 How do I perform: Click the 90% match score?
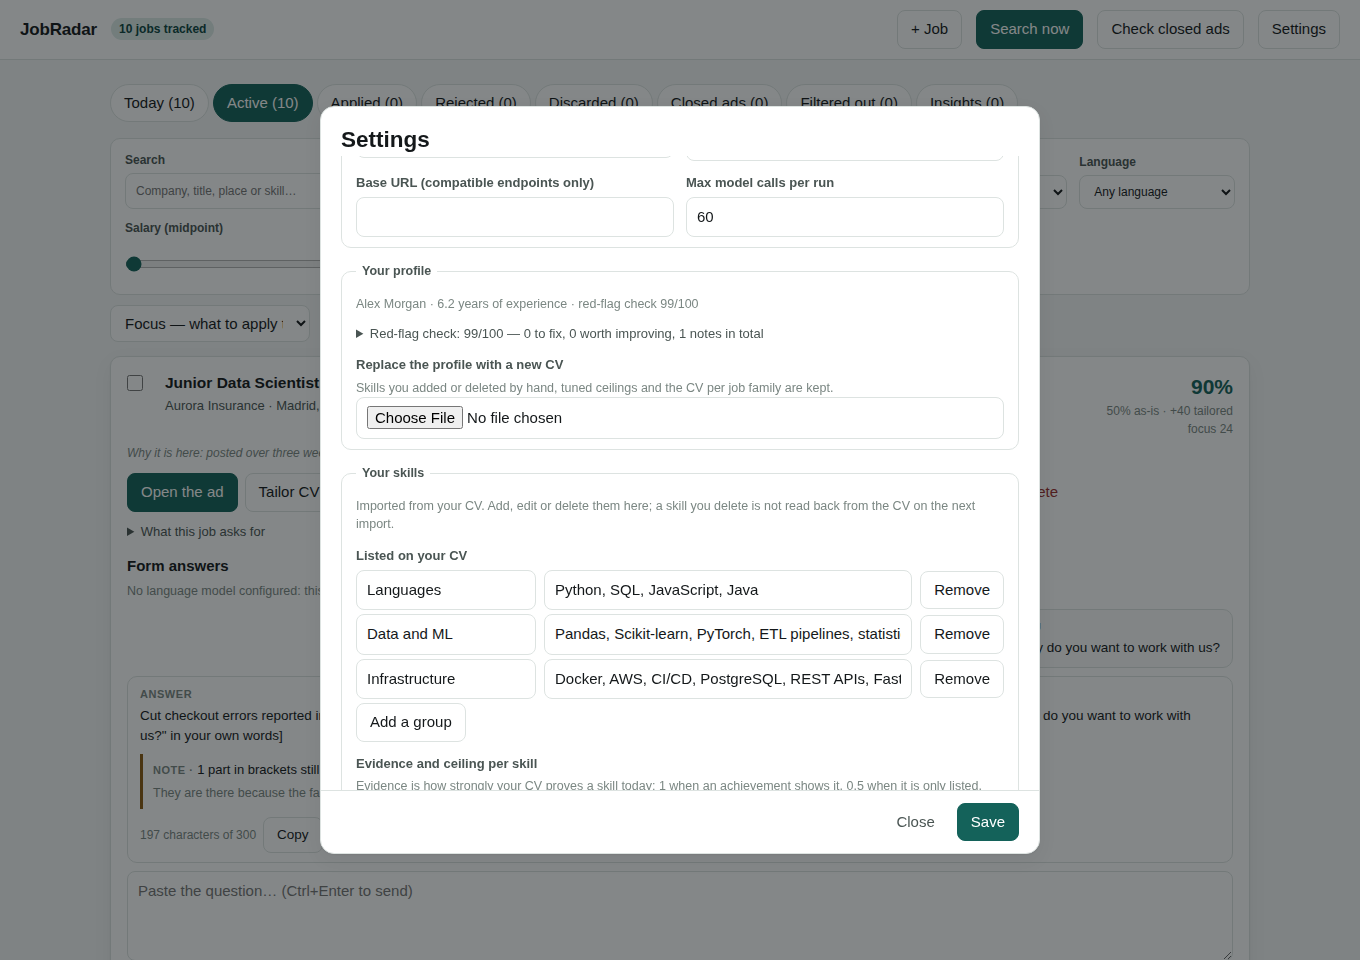click(1211, 387)
